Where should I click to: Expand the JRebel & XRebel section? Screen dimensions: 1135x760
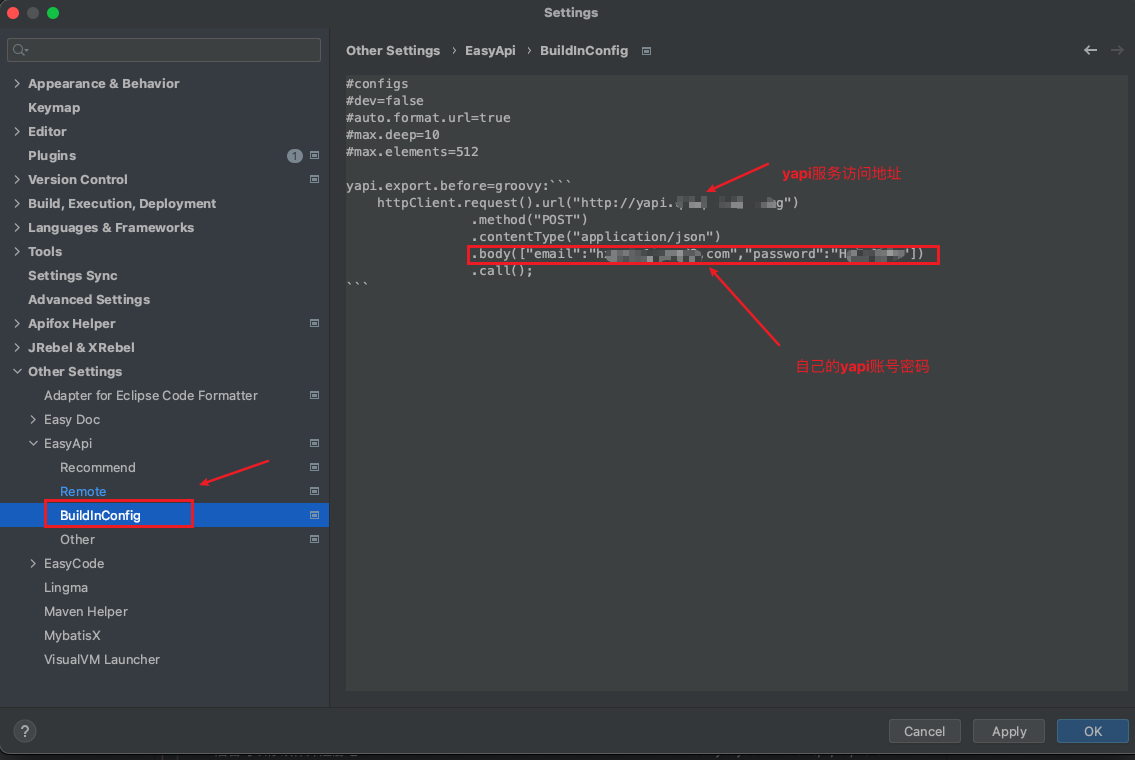17,347
